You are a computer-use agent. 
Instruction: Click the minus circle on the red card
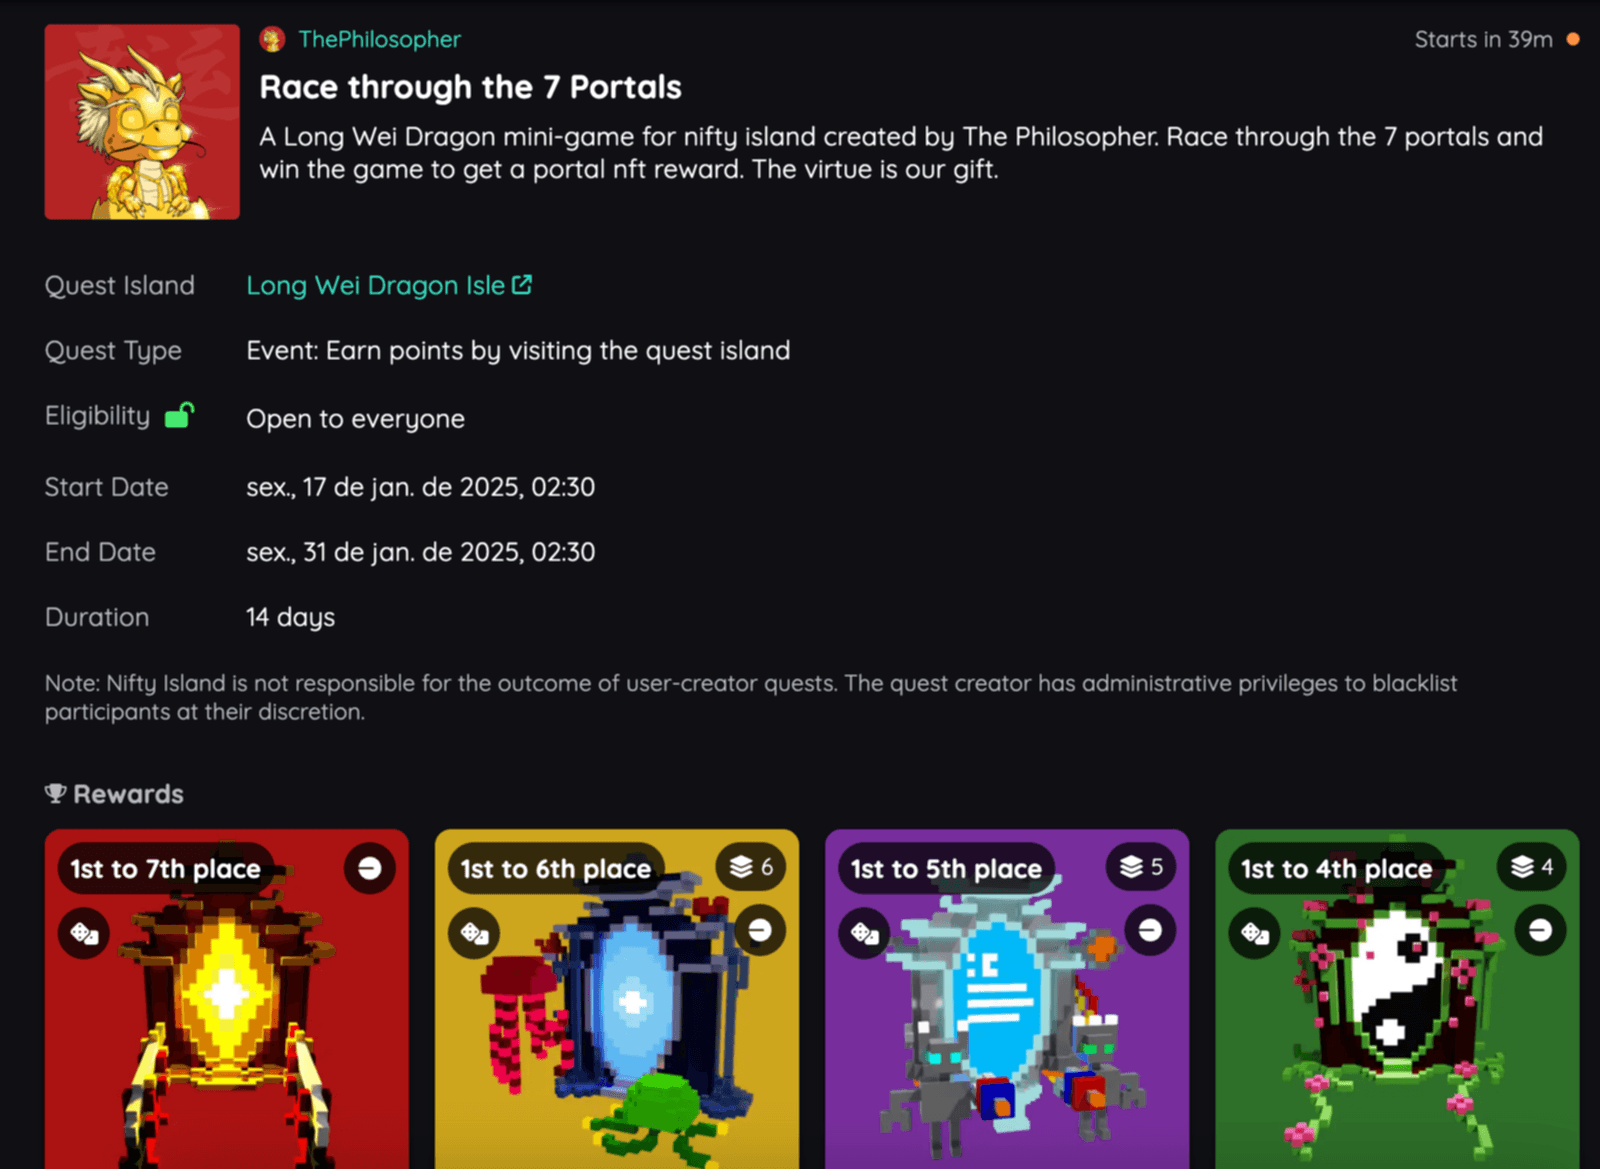(370, 868)
